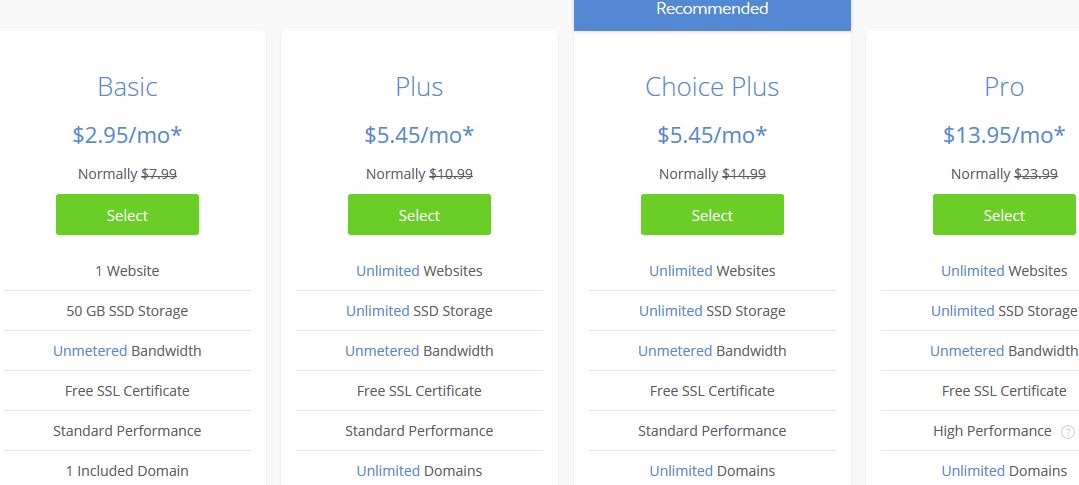Click the Pro plan heading
1079x485 pixels.
[x=1004, y=87]
